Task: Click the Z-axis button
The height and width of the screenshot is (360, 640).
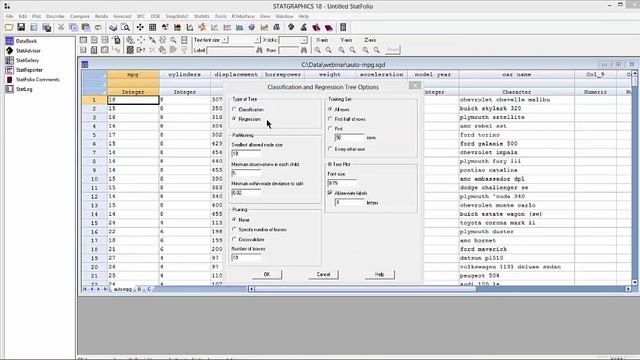Action: (x=370, y=40)
